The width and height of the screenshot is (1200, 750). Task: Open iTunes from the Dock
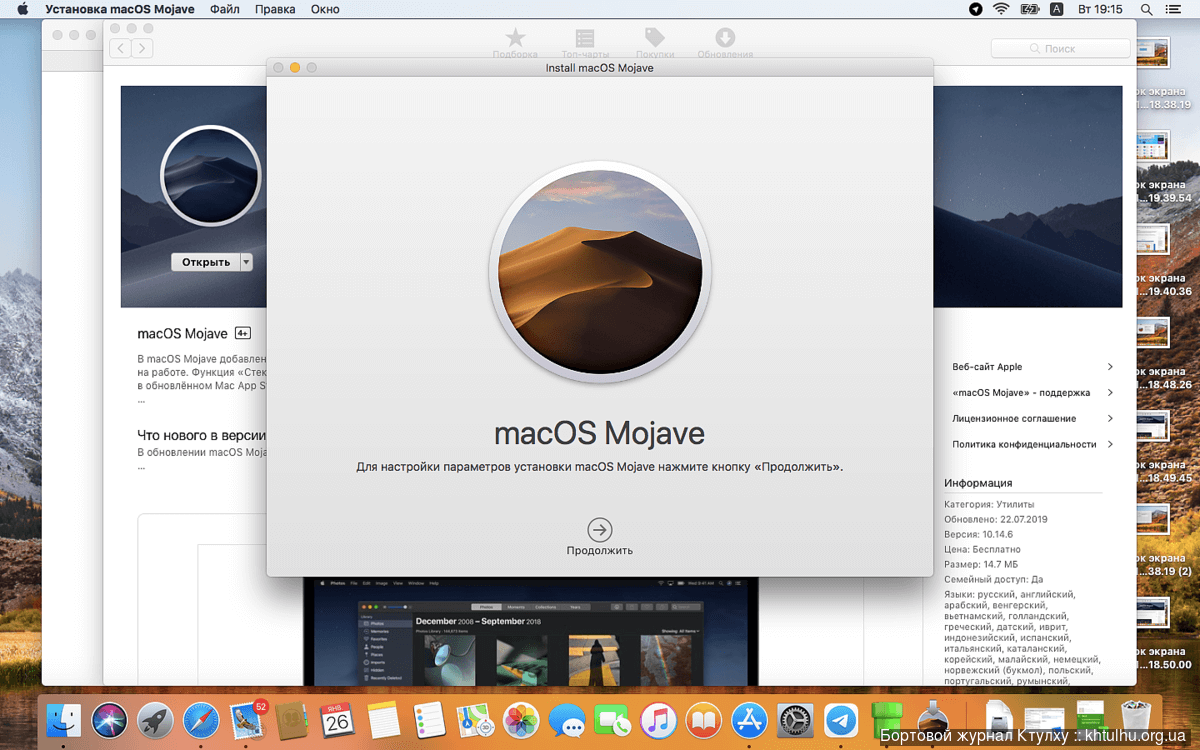(658, 719)
